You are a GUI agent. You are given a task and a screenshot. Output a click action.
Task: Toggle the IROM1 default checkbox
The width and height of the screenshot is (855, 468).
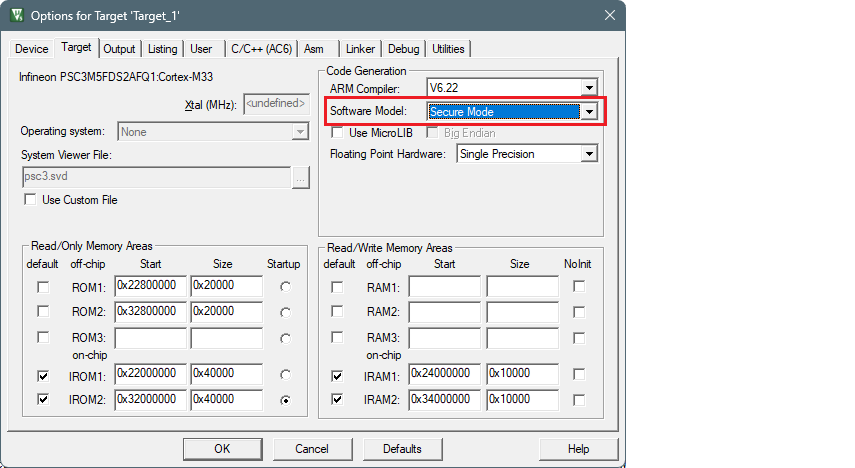pyautogui.click(x=42, y=376)
